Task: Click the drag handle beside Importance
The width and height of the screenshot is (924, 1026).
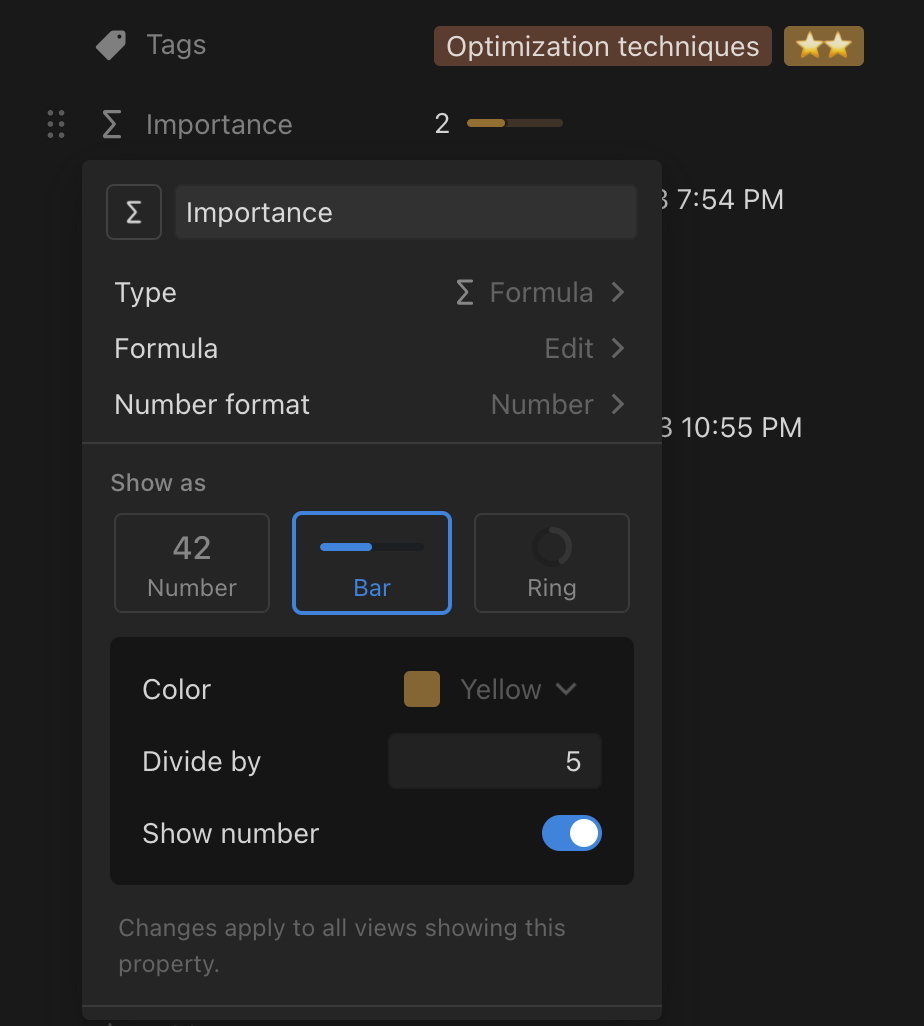Action: point(56,124)
